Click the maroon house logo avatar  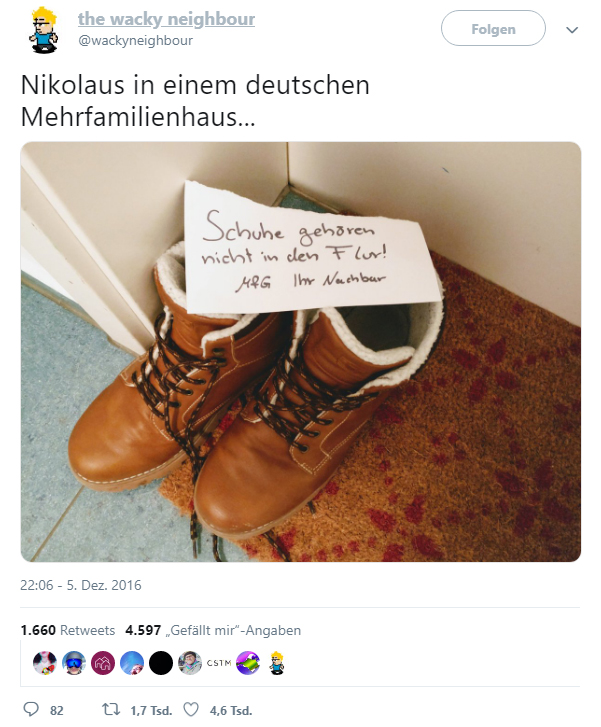[x=102, y=663]
